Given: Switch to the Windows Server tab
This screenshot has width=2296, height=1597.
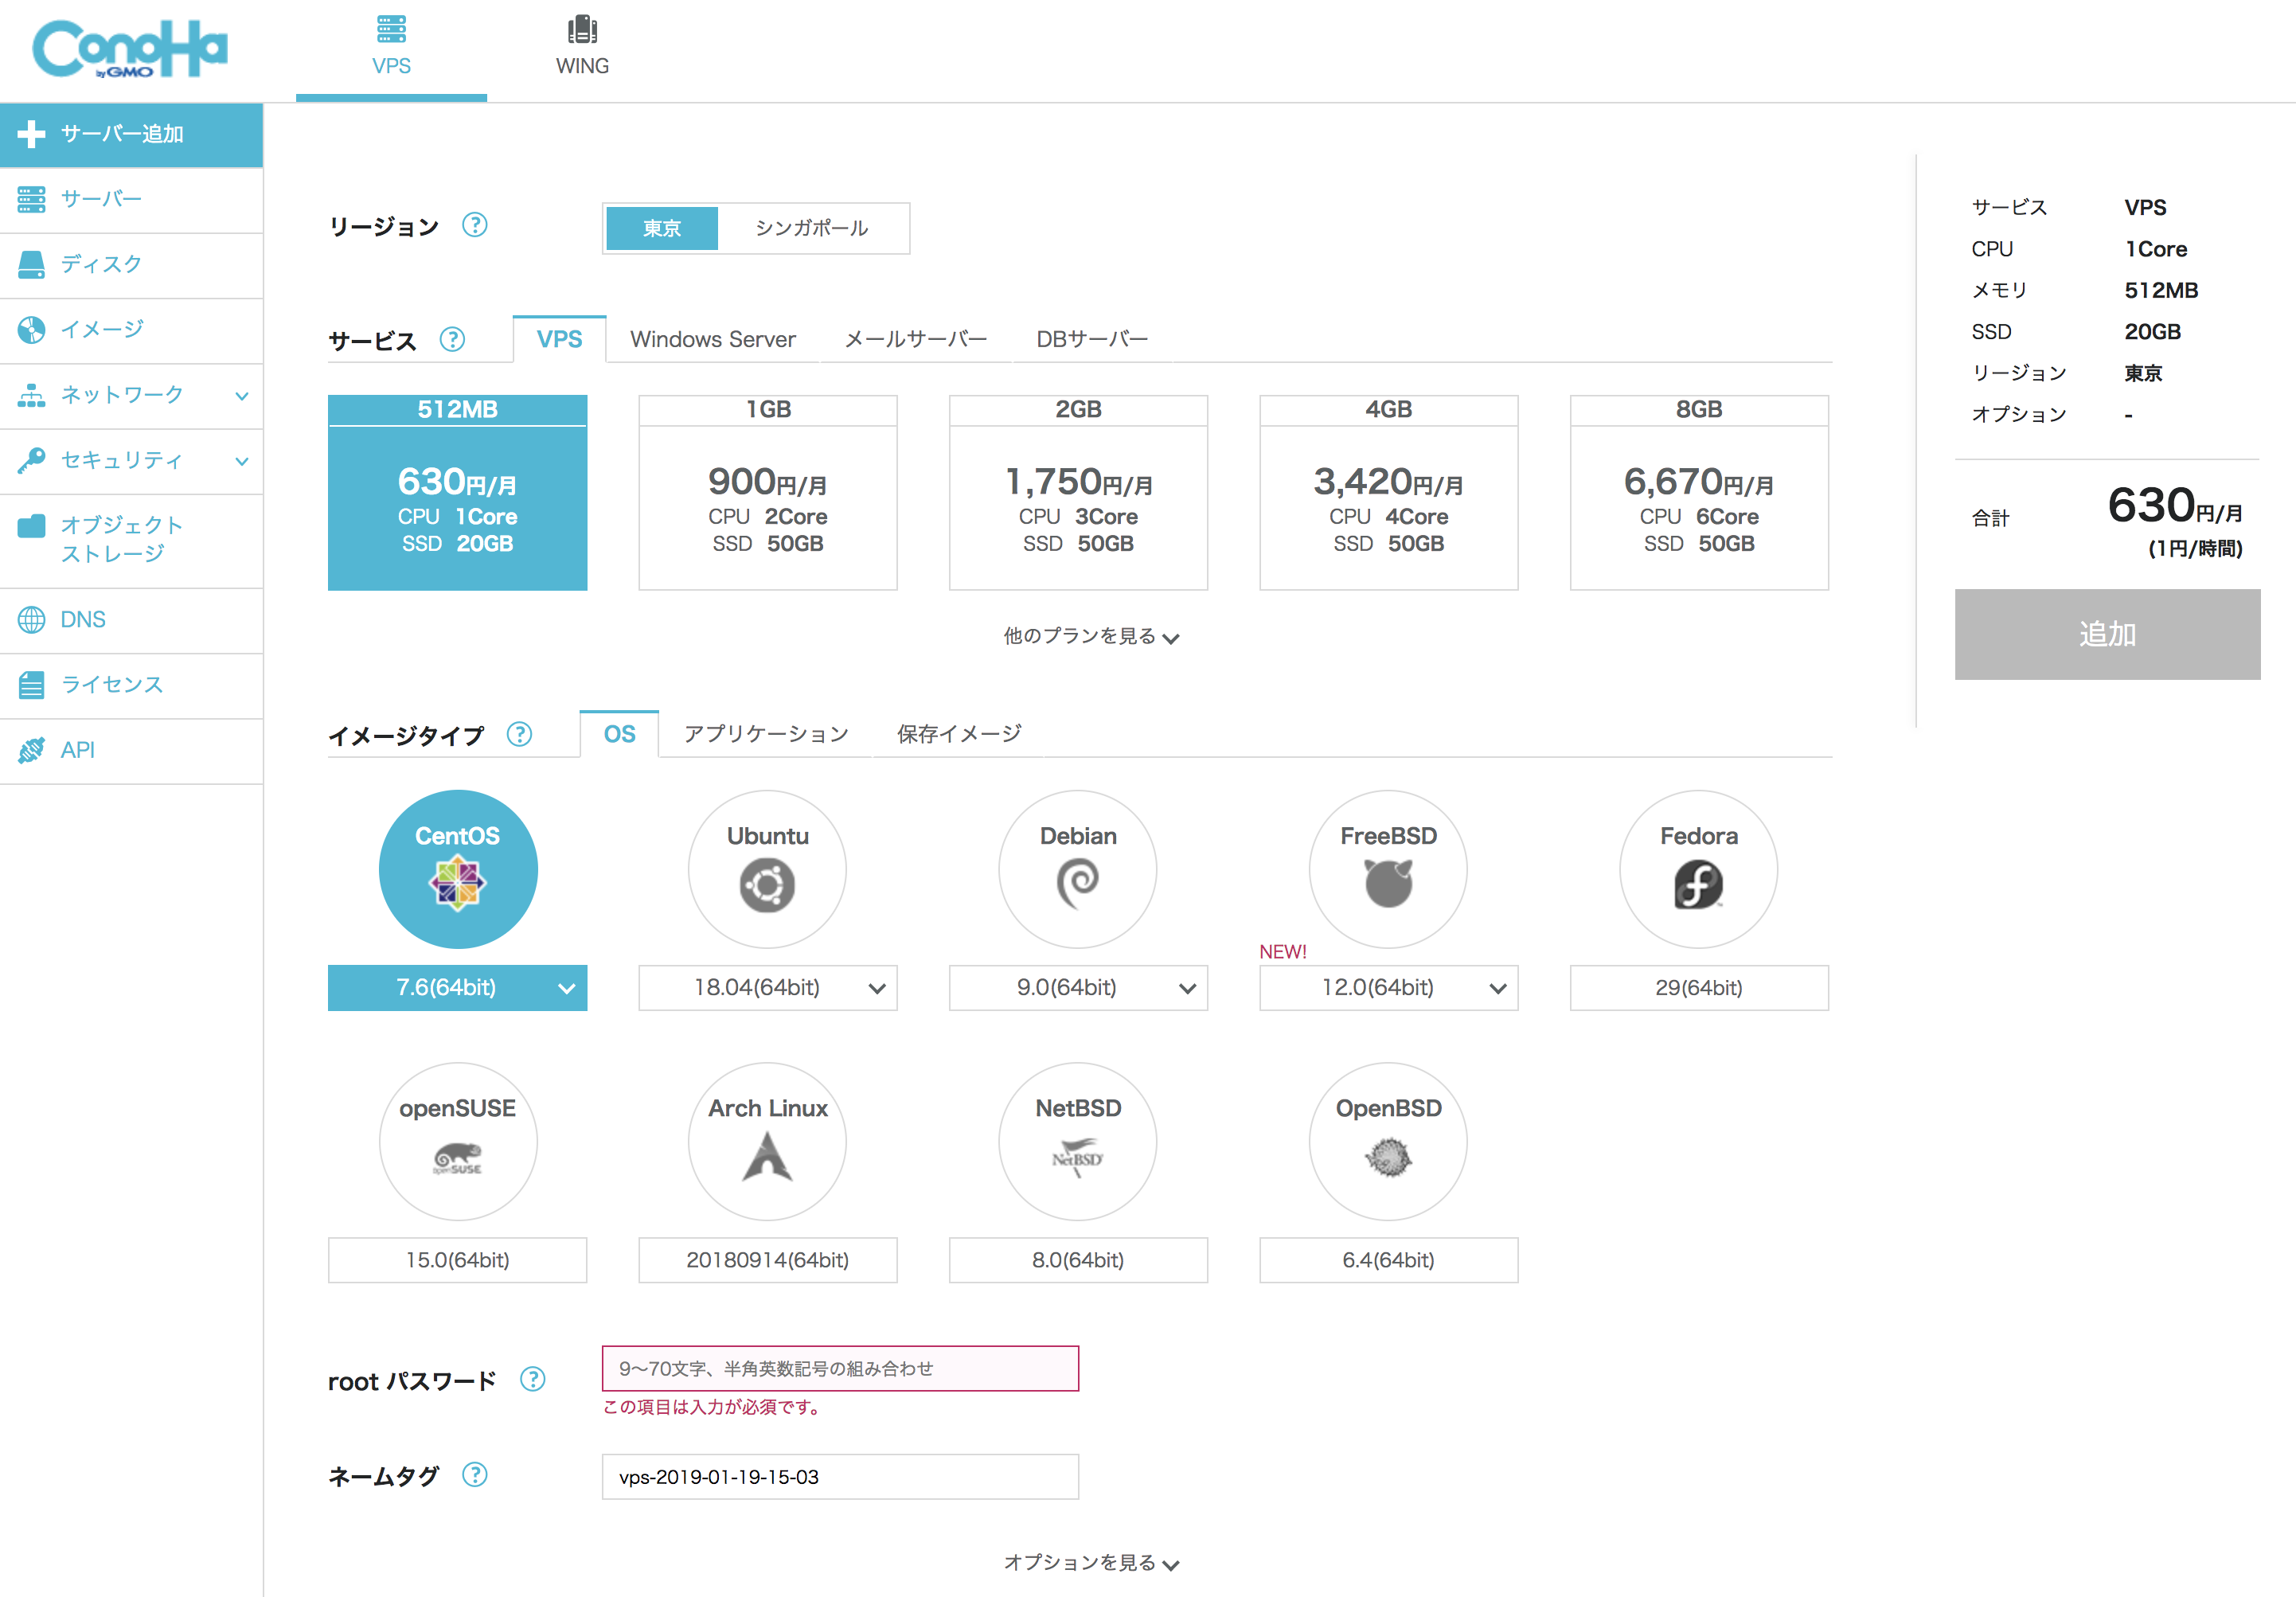Looking at the screenshot, I should click(x=713, y=339).
